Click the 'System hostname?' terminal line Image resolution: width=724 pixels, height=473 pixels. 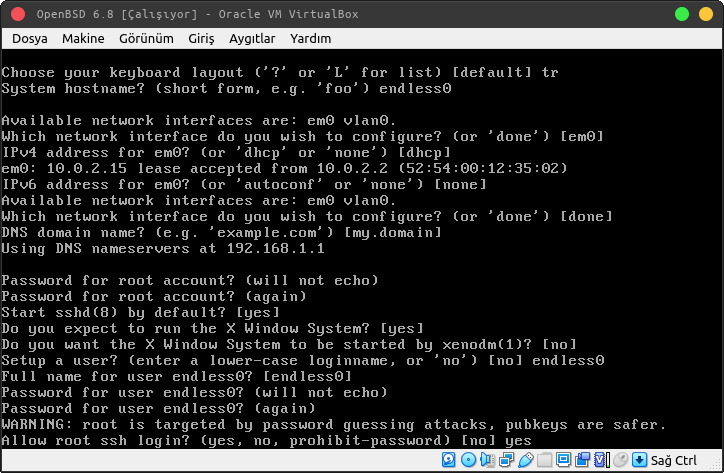coord(226,88)
